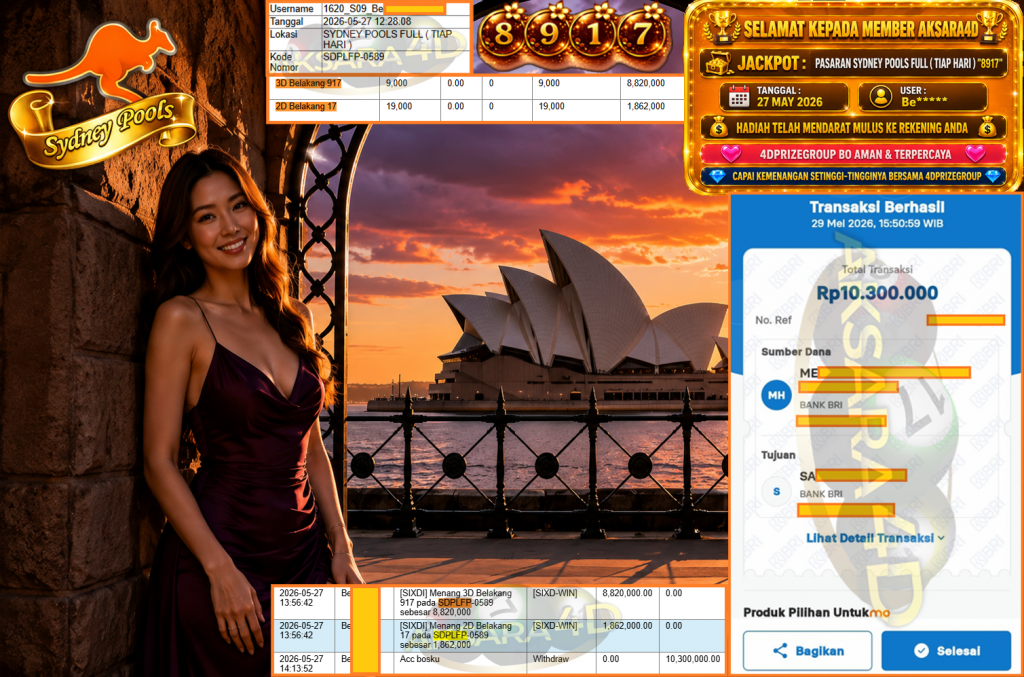Click the Acc bosku transaction description
The width and height of the screenshot is (1024, 677).
pyautogui.click(x=419, y=659)
